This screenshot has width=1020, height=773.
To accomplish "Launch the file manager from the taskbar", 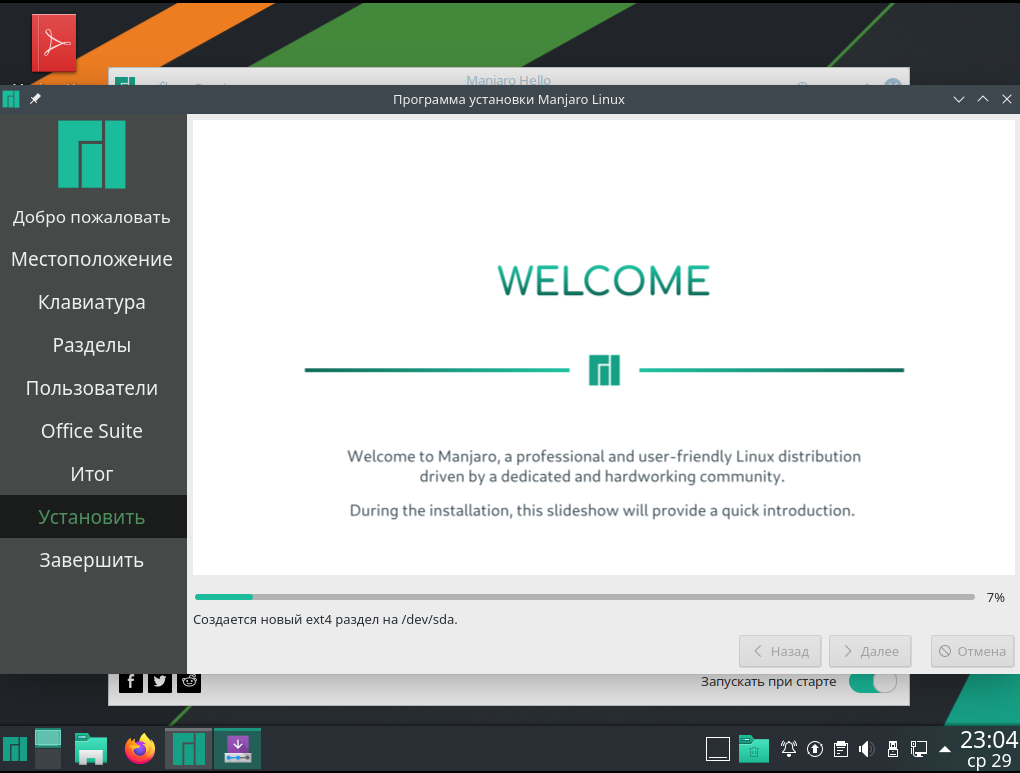I will coord(90,749).
